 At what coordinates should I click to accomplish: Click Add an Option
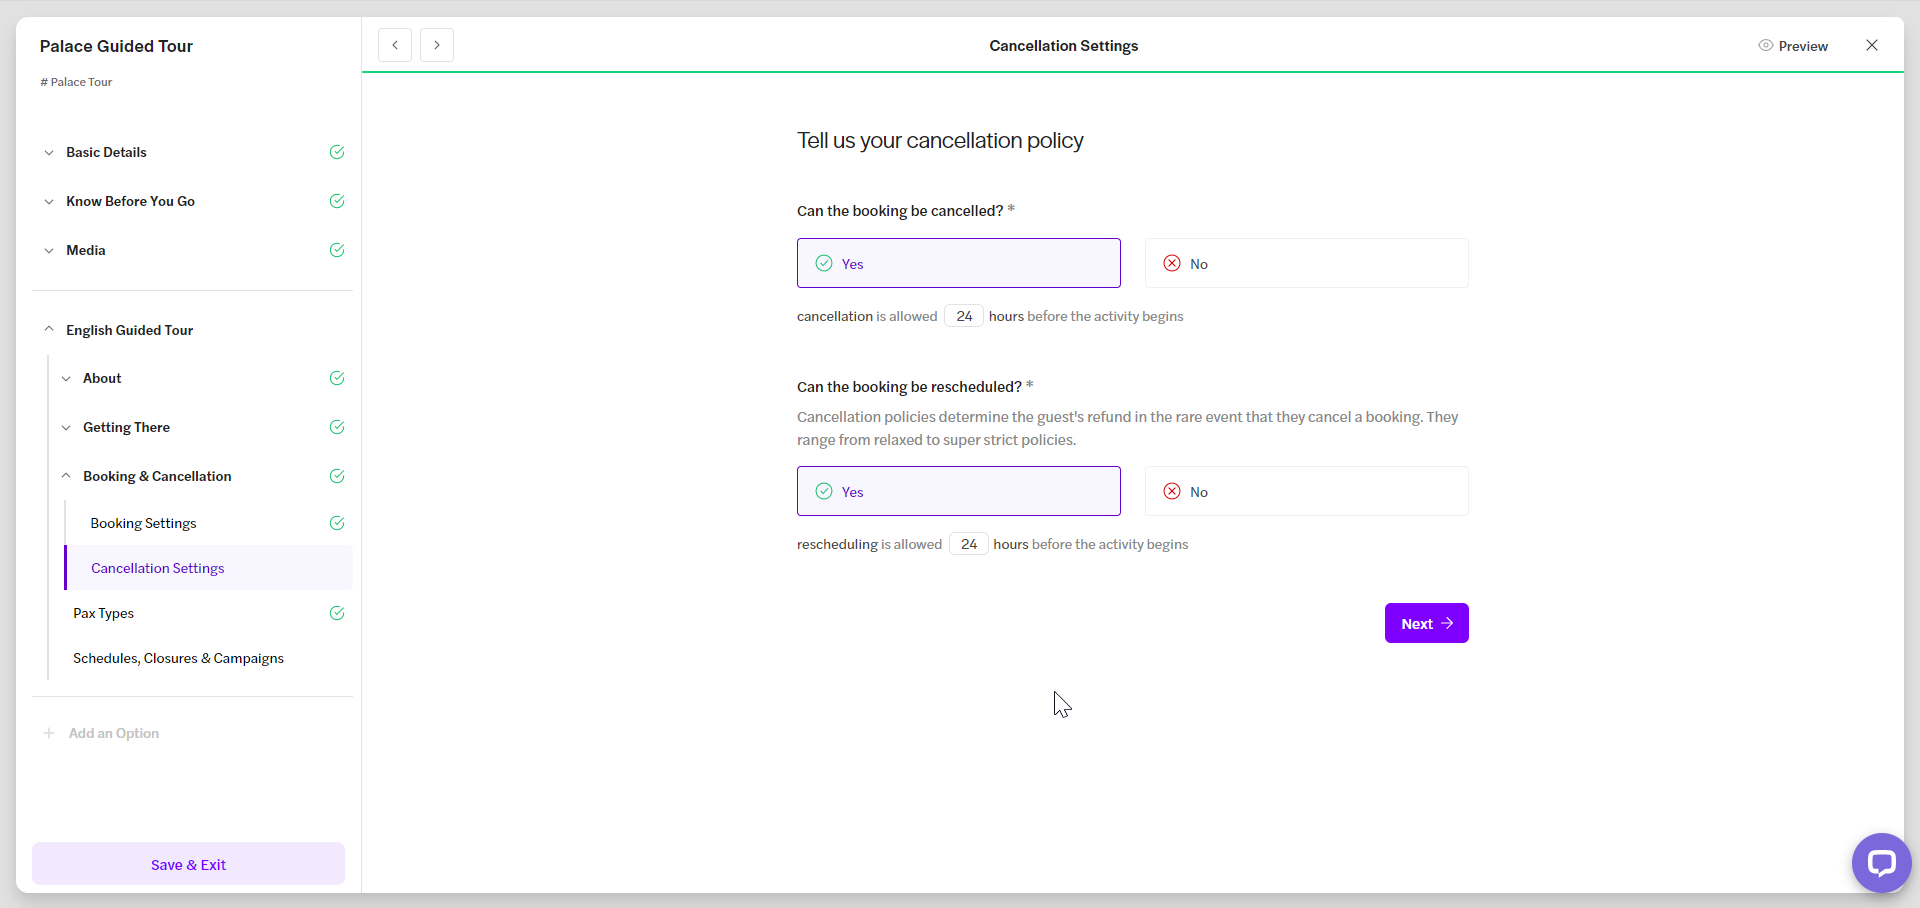pyautogui.click(x=114, y=733)
